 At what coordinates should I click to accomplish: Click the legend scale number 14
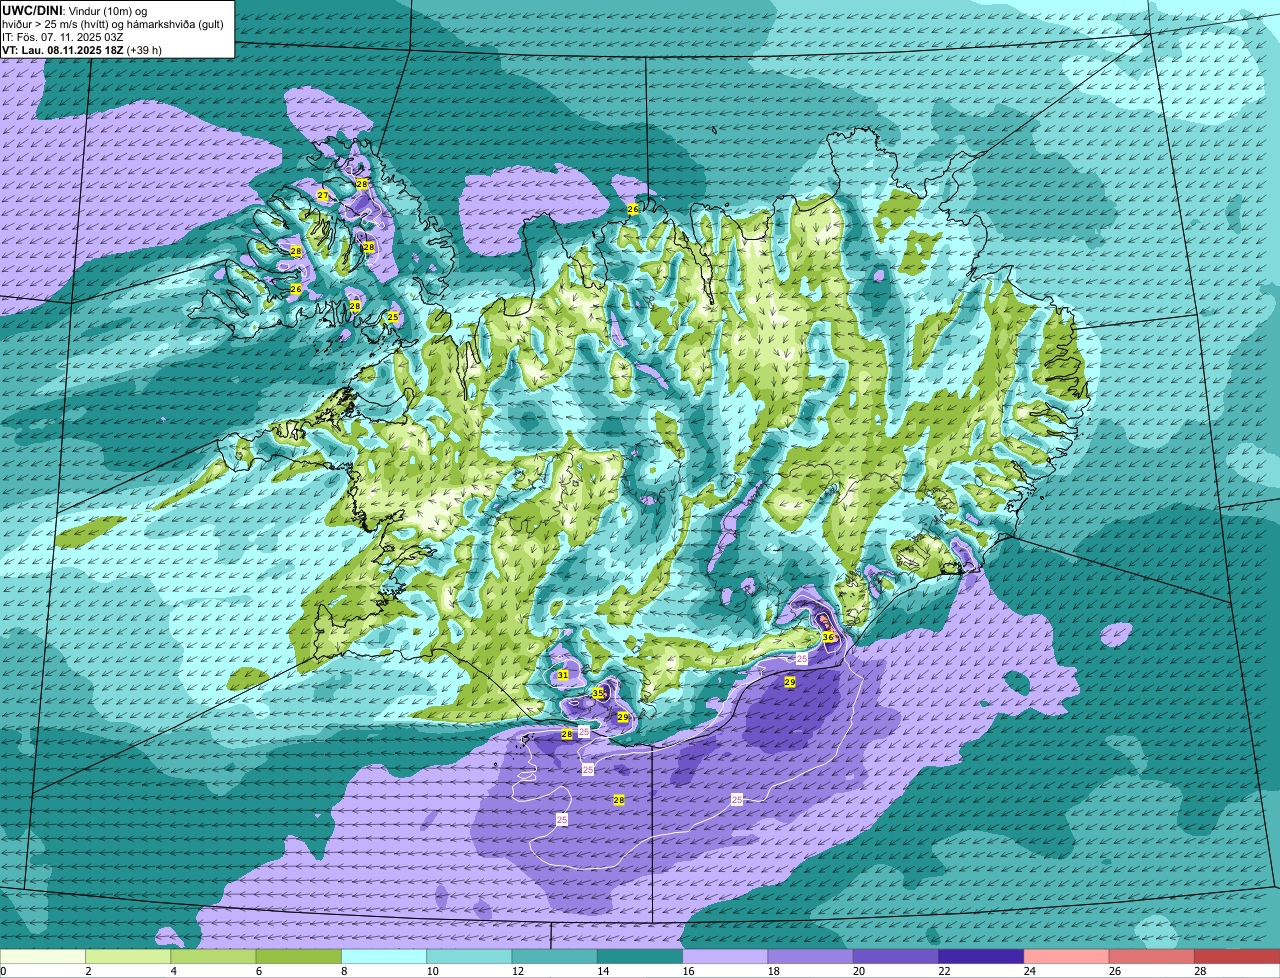click(x=601, y=971)
